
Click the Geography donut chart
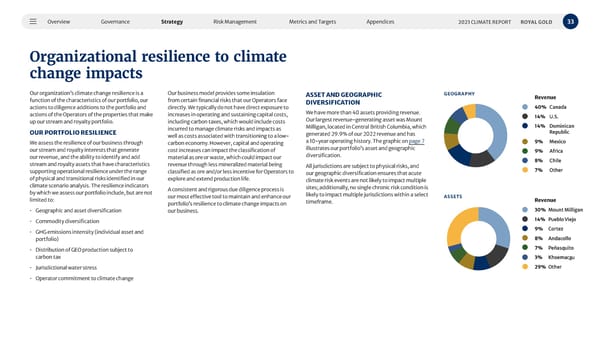pos(475,135)
